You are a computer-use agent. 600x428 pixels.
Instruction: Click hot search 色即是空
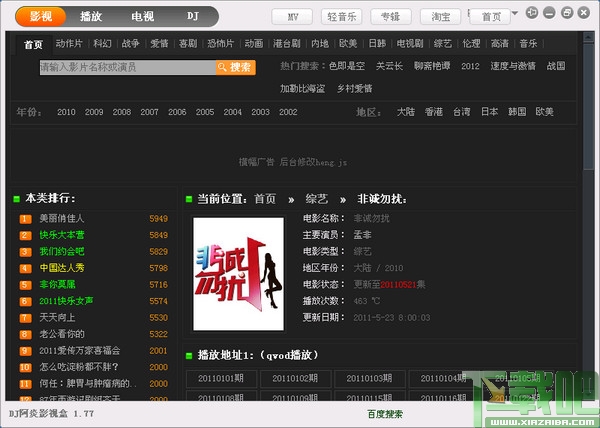coord(347,66)
